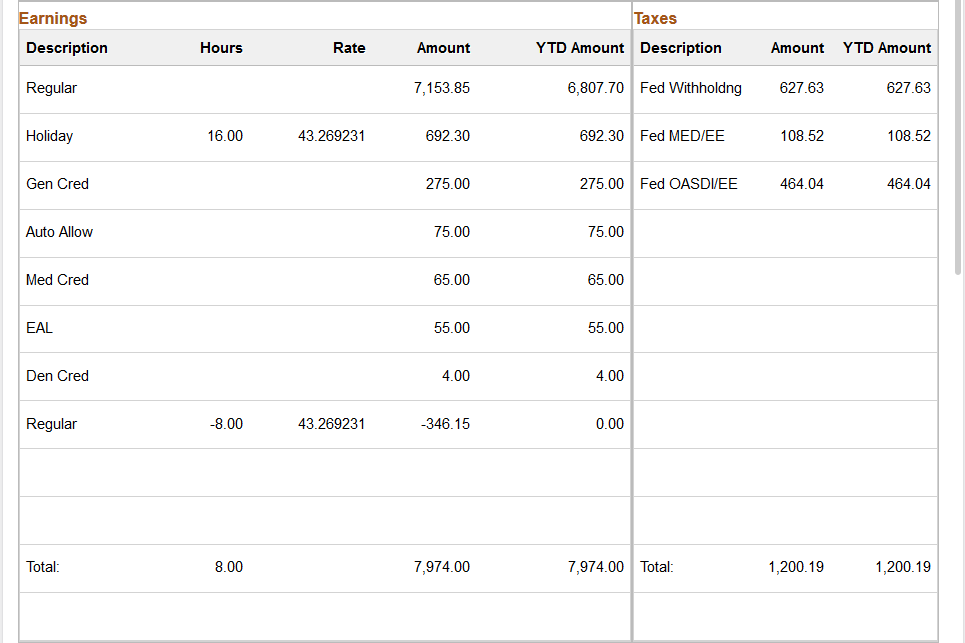
Task: Select the EAL amount 55.00
Action: click(x=452, y=328)
